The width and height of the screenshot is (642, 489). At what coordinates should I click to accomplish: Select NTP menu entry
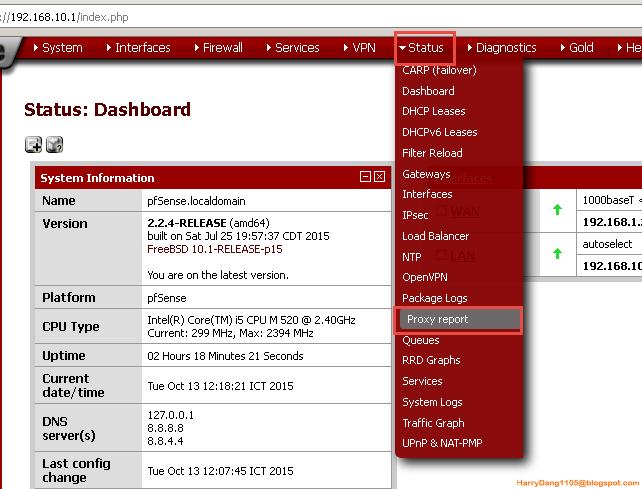[411, 257]
